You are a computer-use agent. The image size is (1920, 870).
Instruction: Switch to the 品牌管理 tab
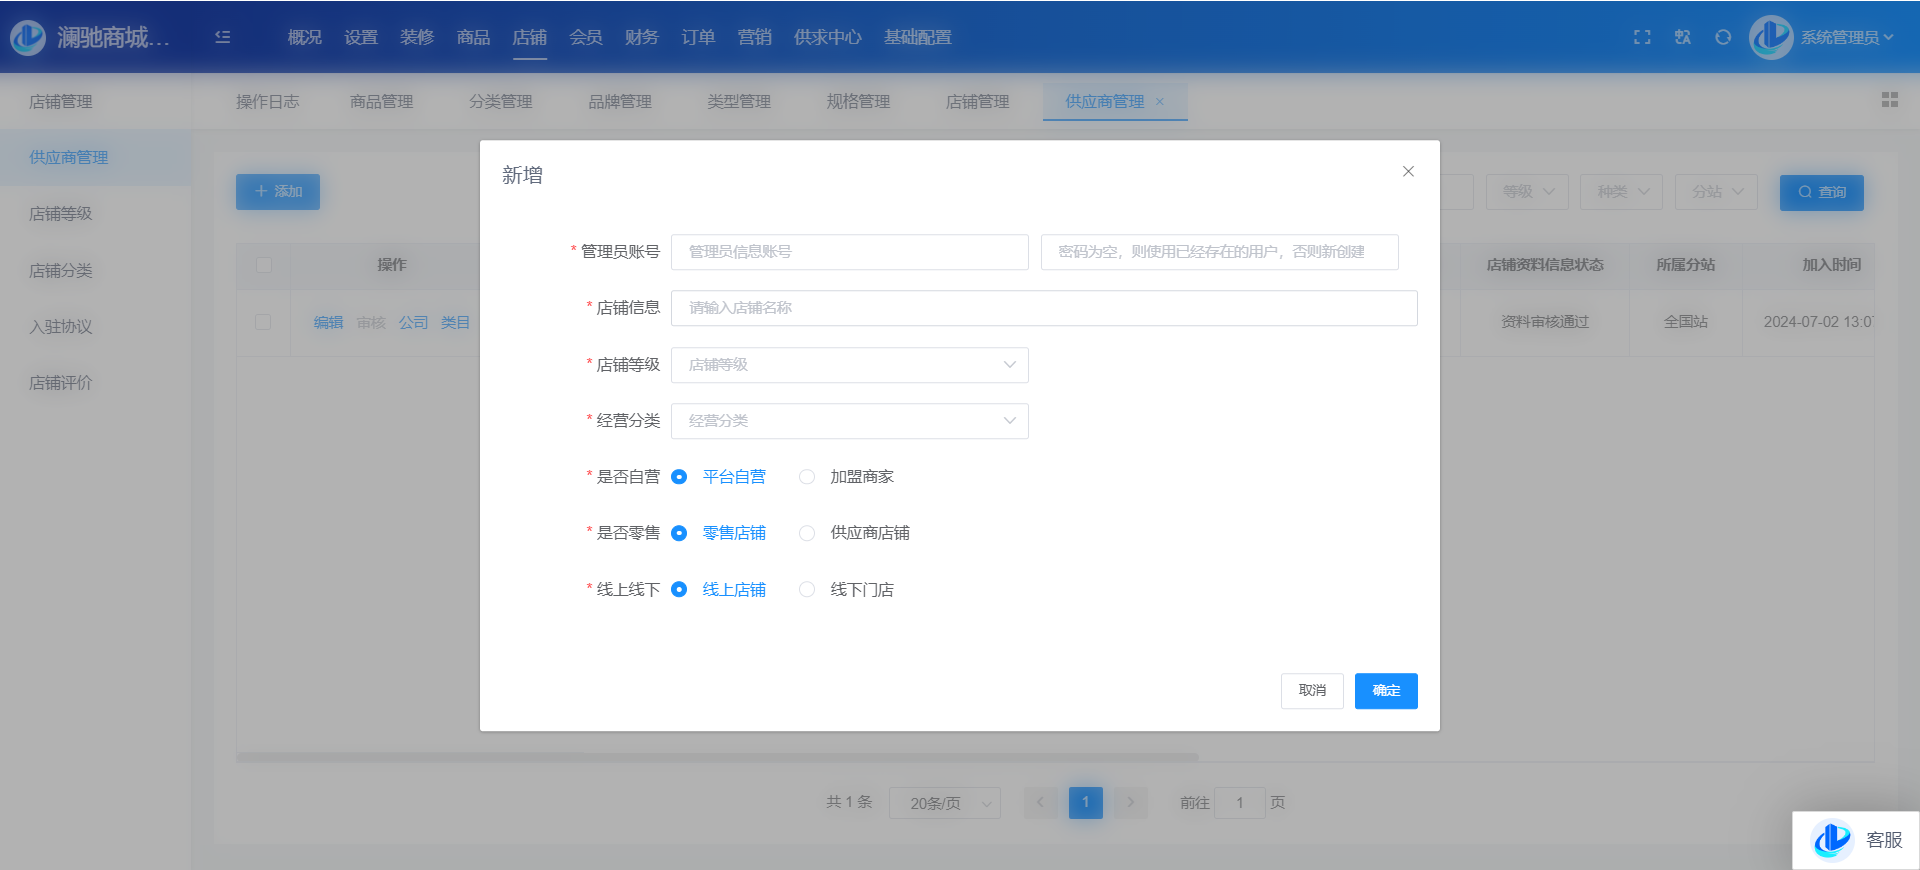coord(619,101)
